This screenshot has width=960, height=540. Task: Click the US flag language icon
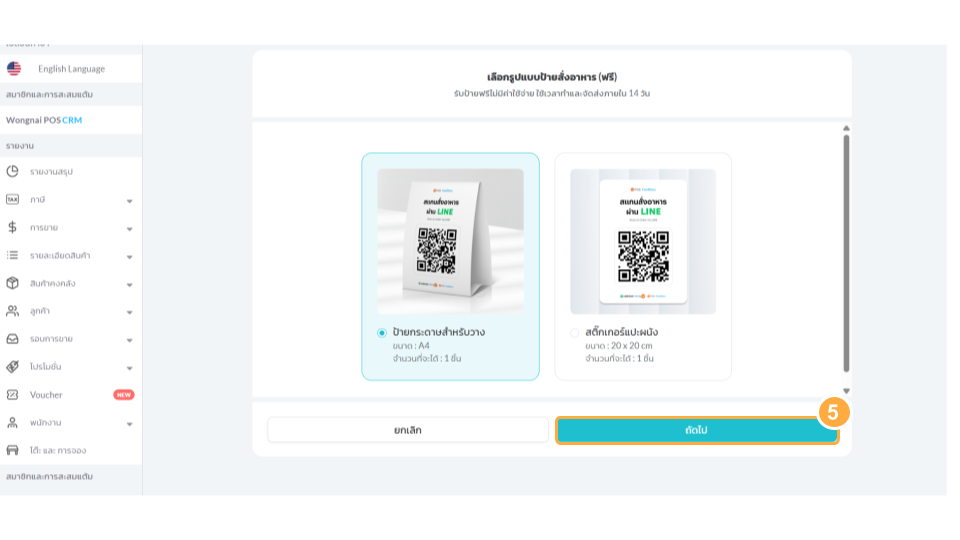tap(14, 69)
